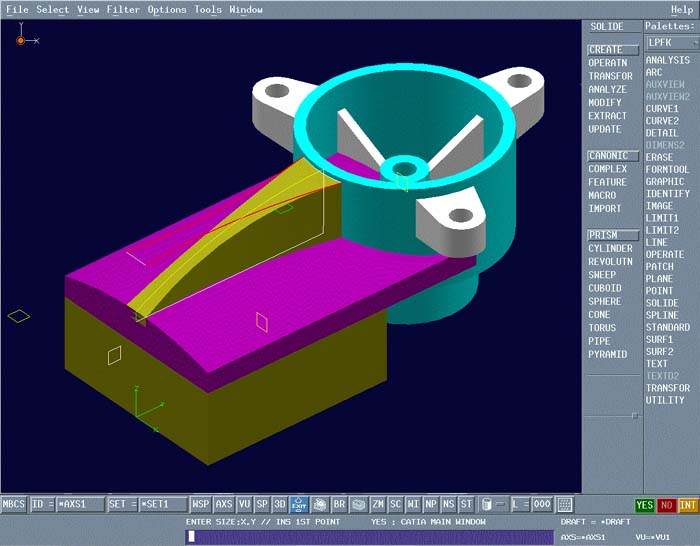Select the BR toolbar icon
Image resolution: width=700 pixels, height=546 pixels.
(340, 505)
